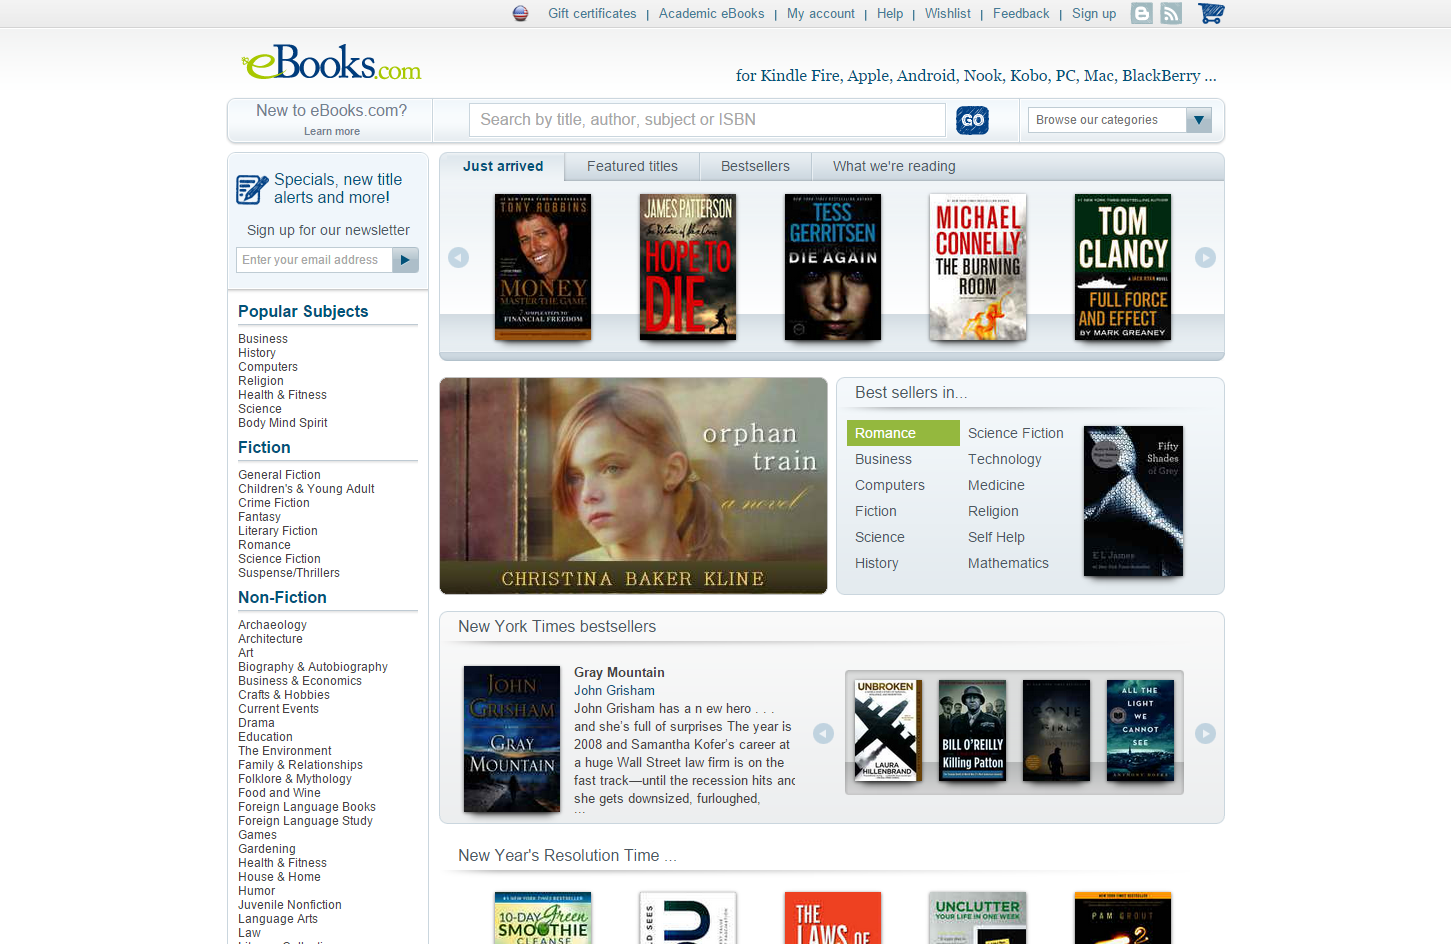Advance the Just arrived carousel forward
This screenshot has width=1451, height=944.
1206,257
